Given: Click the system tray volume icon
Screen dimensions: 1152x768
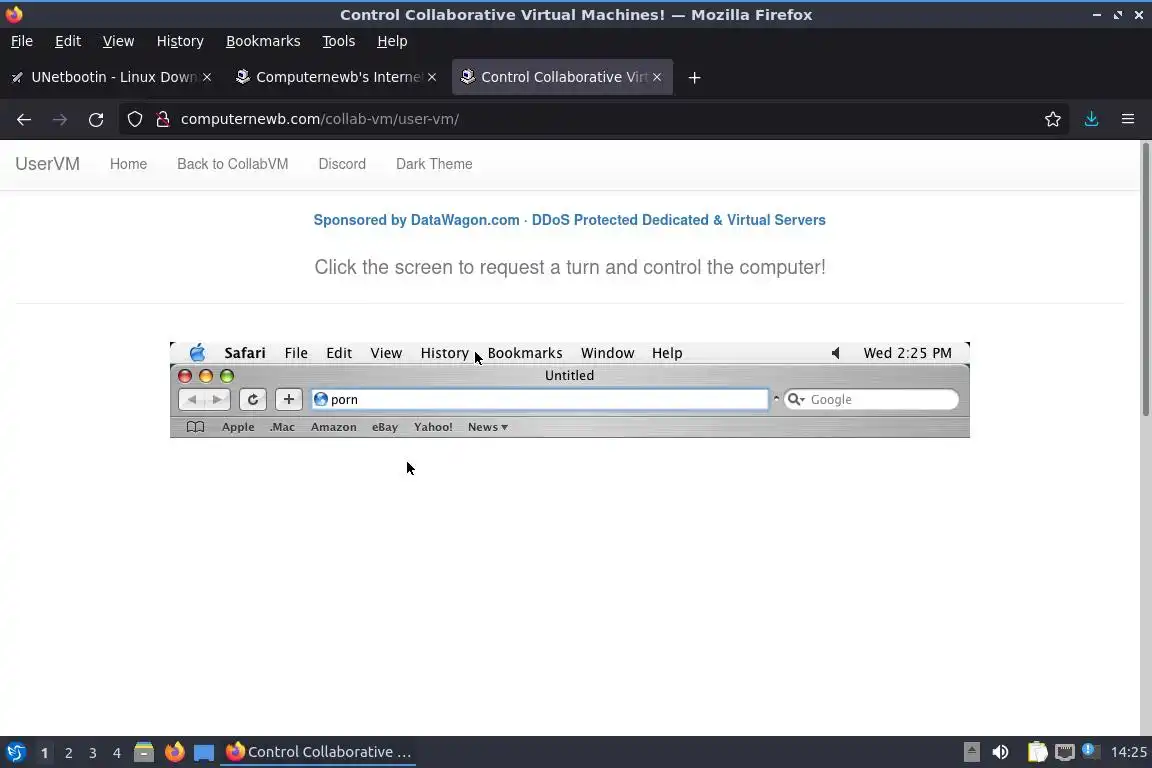Looking at the screenshot, I should (1000, 752).
